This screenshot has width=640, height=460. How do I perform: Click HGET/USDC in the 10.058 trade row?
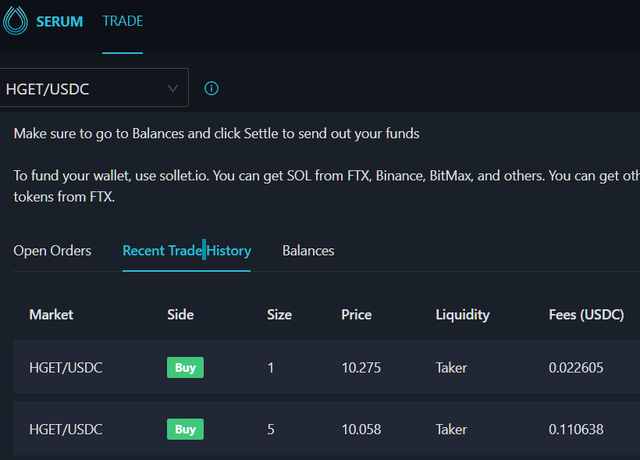pos(66,429)
